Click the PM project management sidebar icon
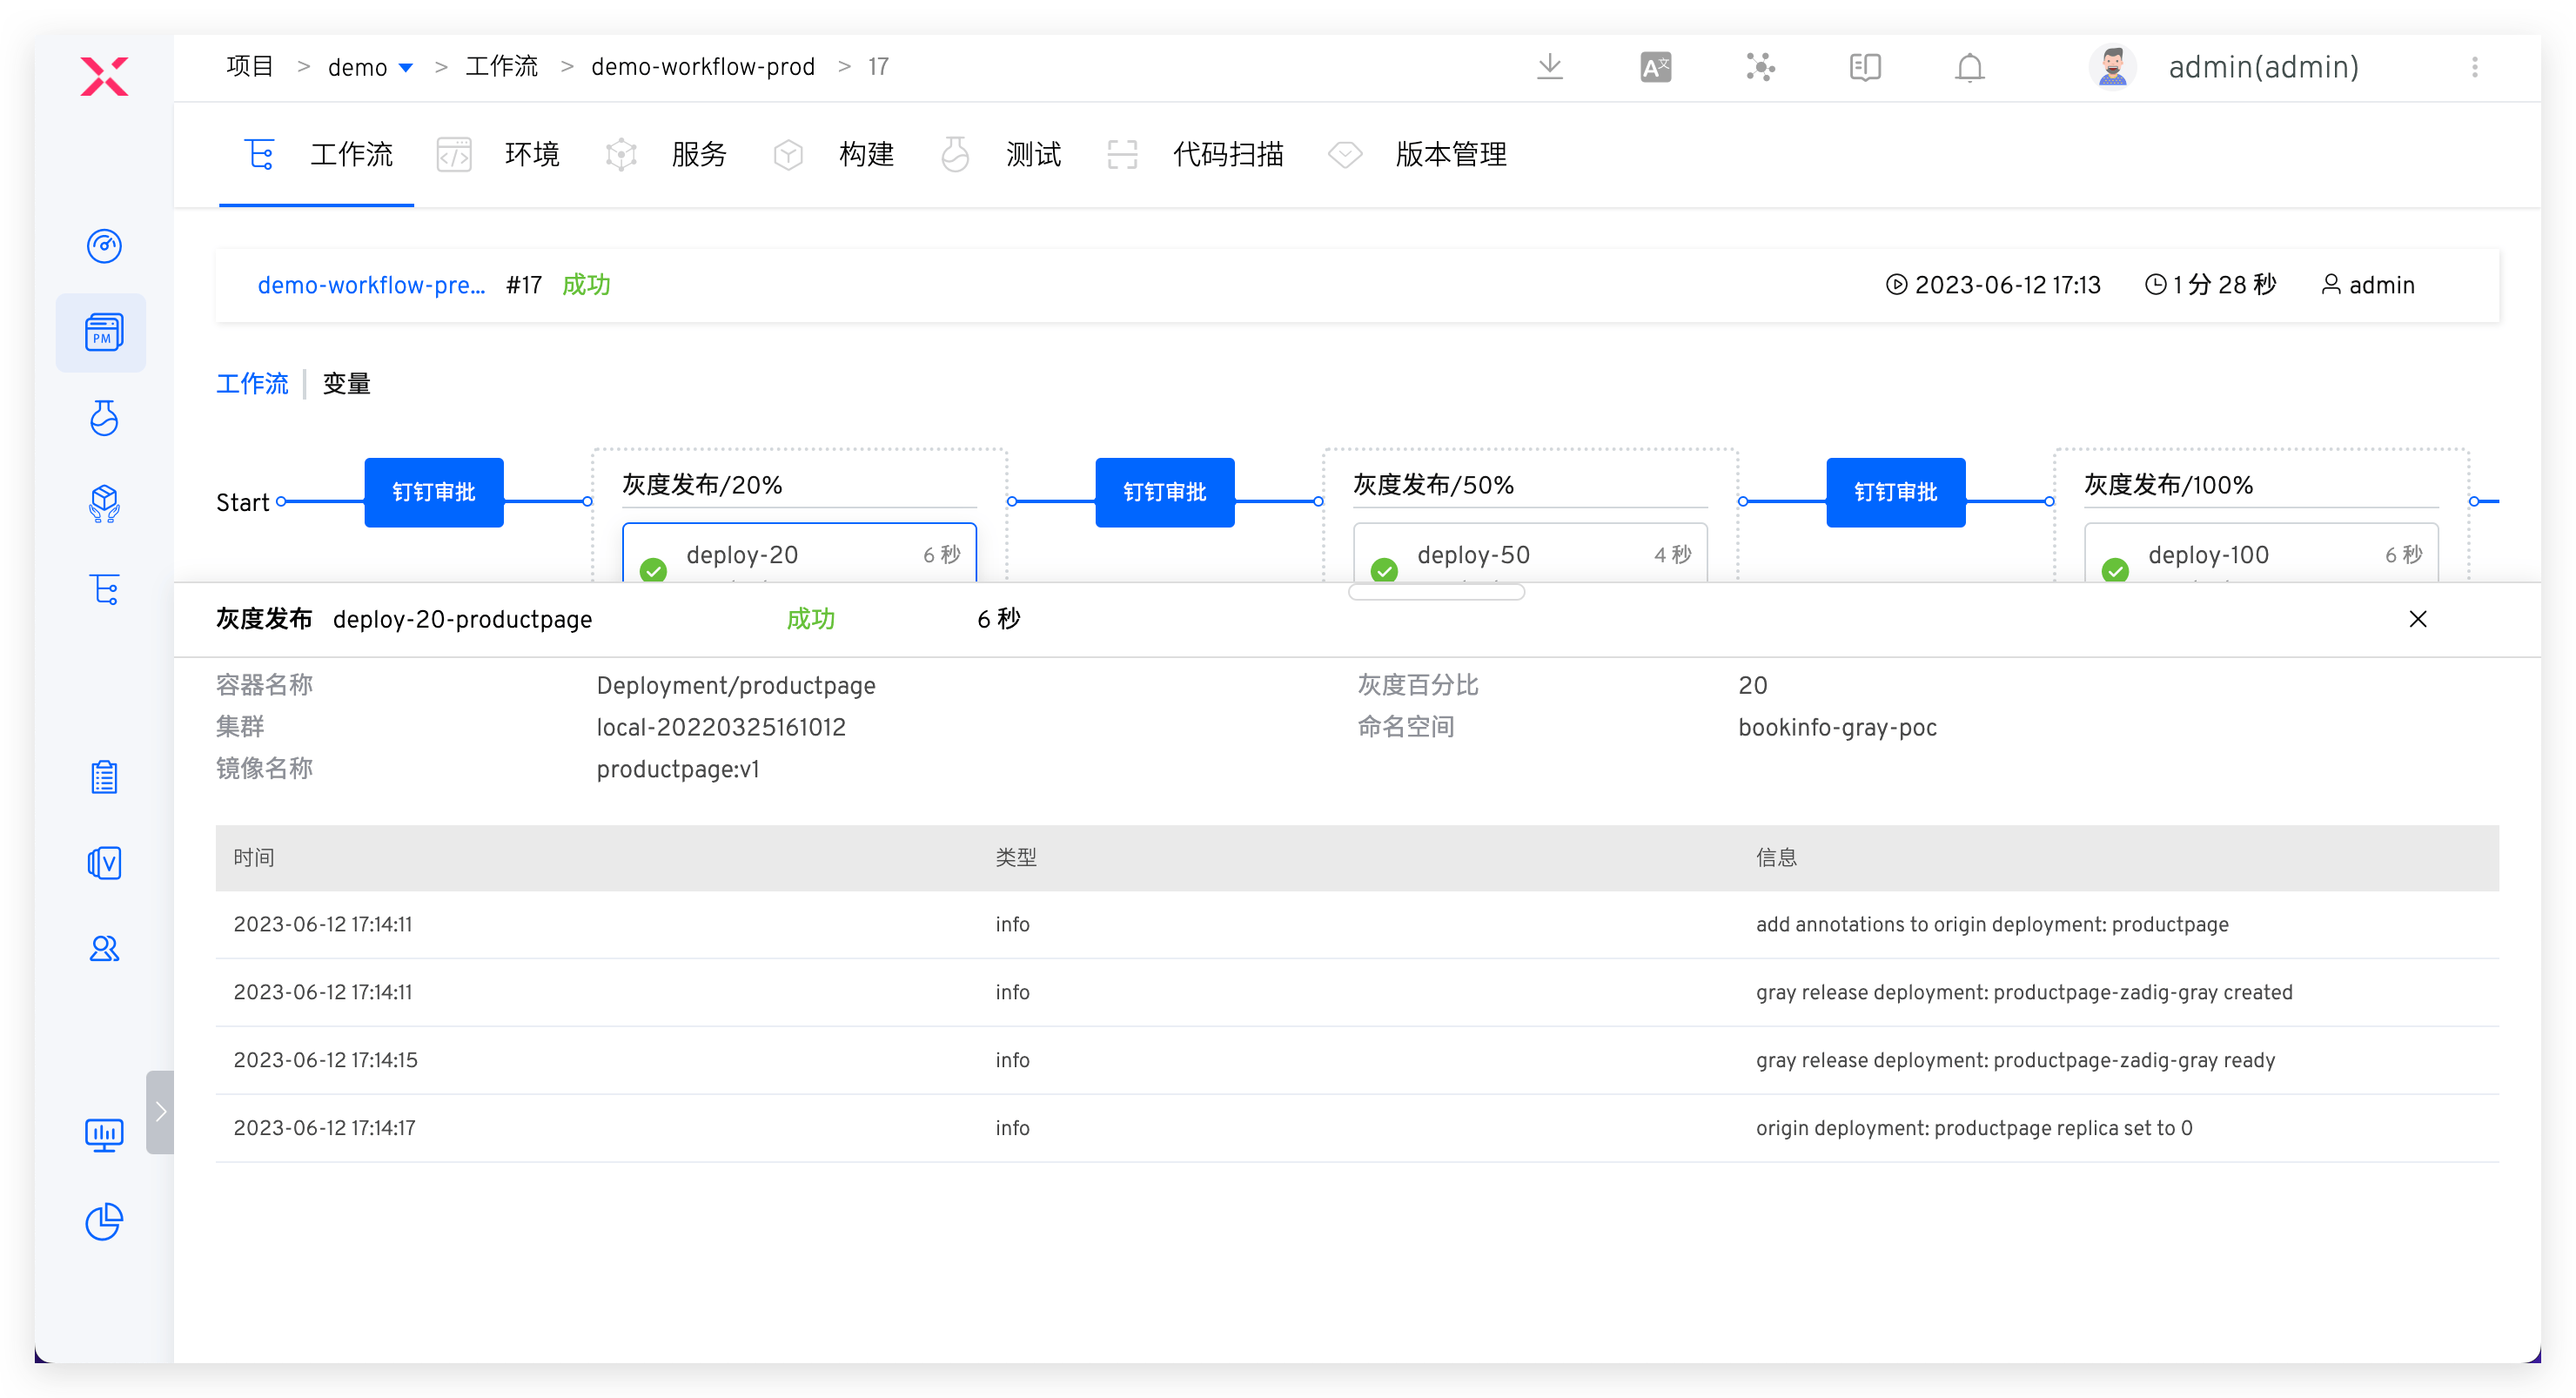Screen dimensions: 2576x1398 pos(104,333)
